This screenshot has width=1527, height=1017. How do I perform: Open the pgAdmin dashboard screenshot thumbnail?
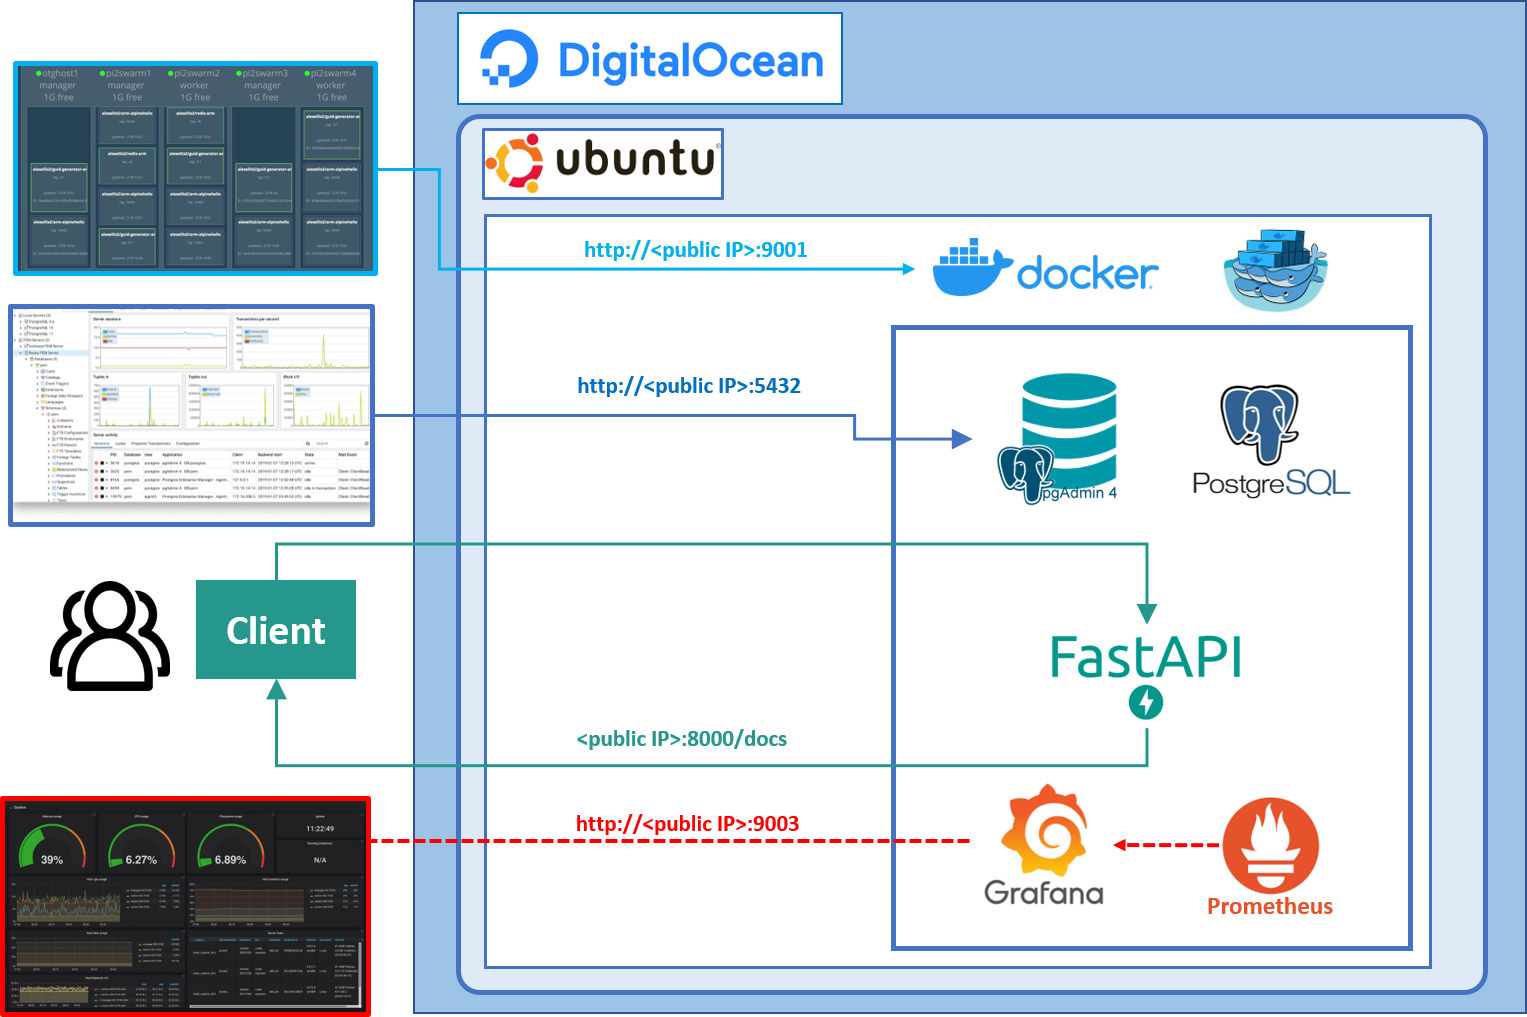click(192, 416)
